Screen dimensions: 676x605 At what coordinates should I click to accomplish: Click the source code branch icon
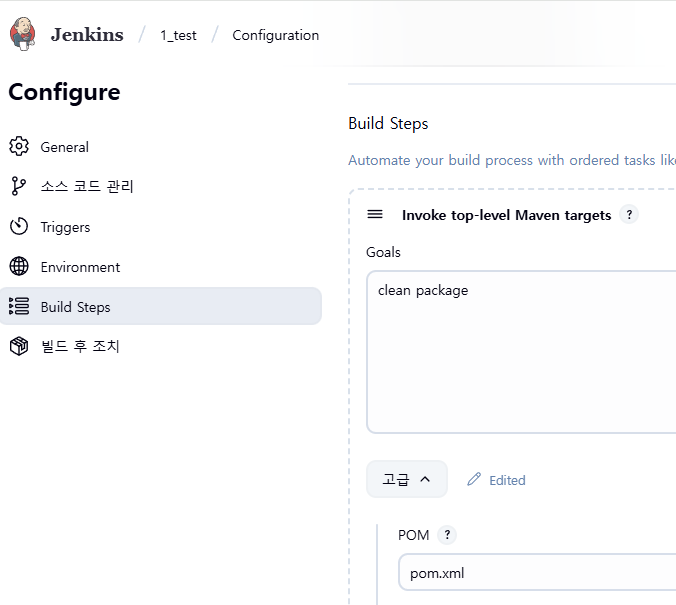pos(19,187)
